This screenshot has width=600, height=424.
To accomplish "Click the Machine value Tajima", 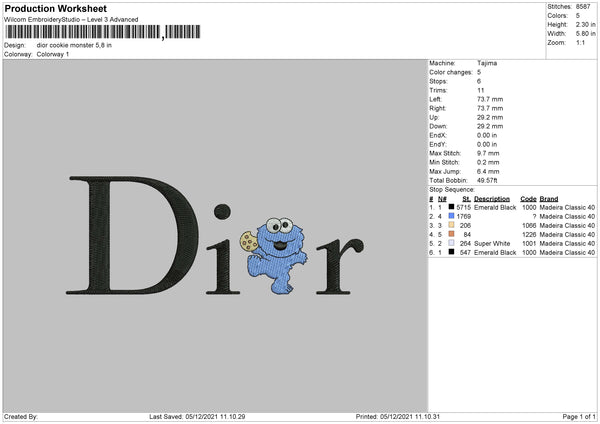I will (487, 63).
